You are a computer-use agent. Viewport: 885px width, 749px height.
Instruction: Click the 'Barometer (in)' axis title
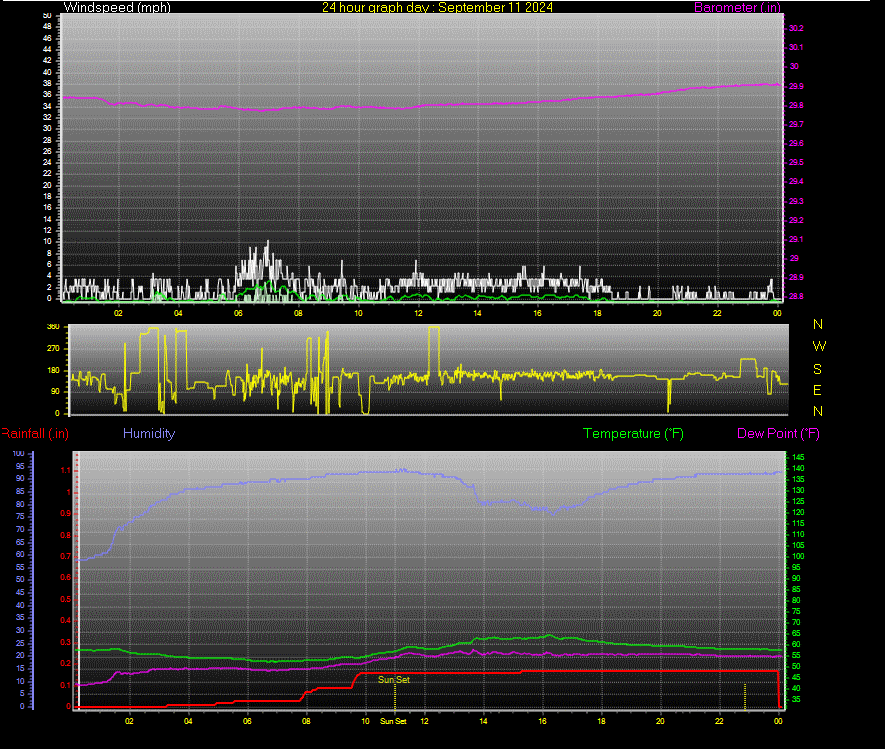737,7
